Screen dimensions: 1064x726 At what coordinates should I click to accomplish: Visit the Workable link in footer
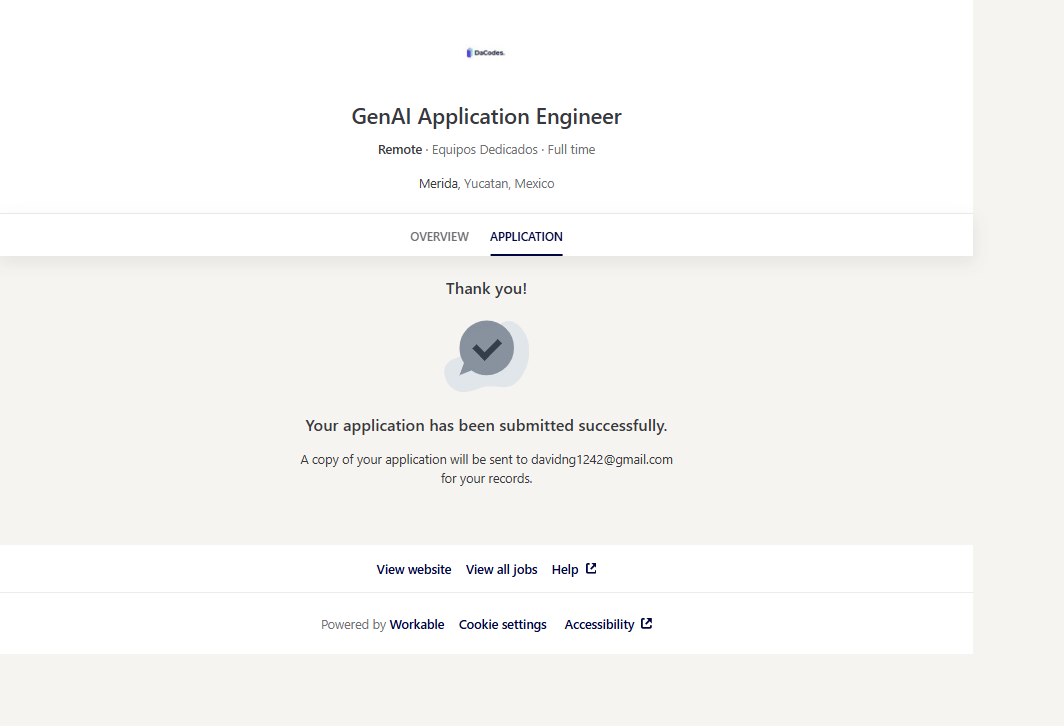tap(417, 625)
